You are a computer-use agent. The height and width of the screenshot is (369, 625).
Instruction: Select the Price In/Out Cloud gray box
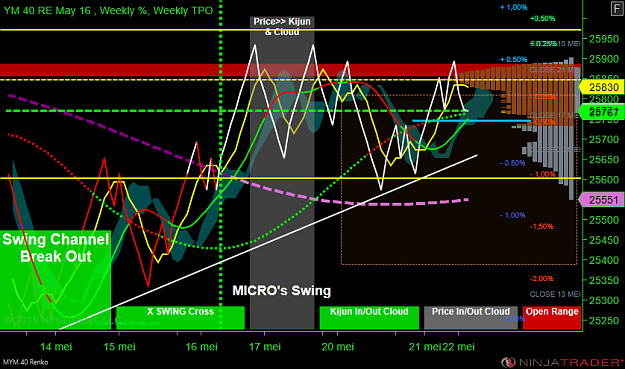pyautogui.click(x=471, y=318)
